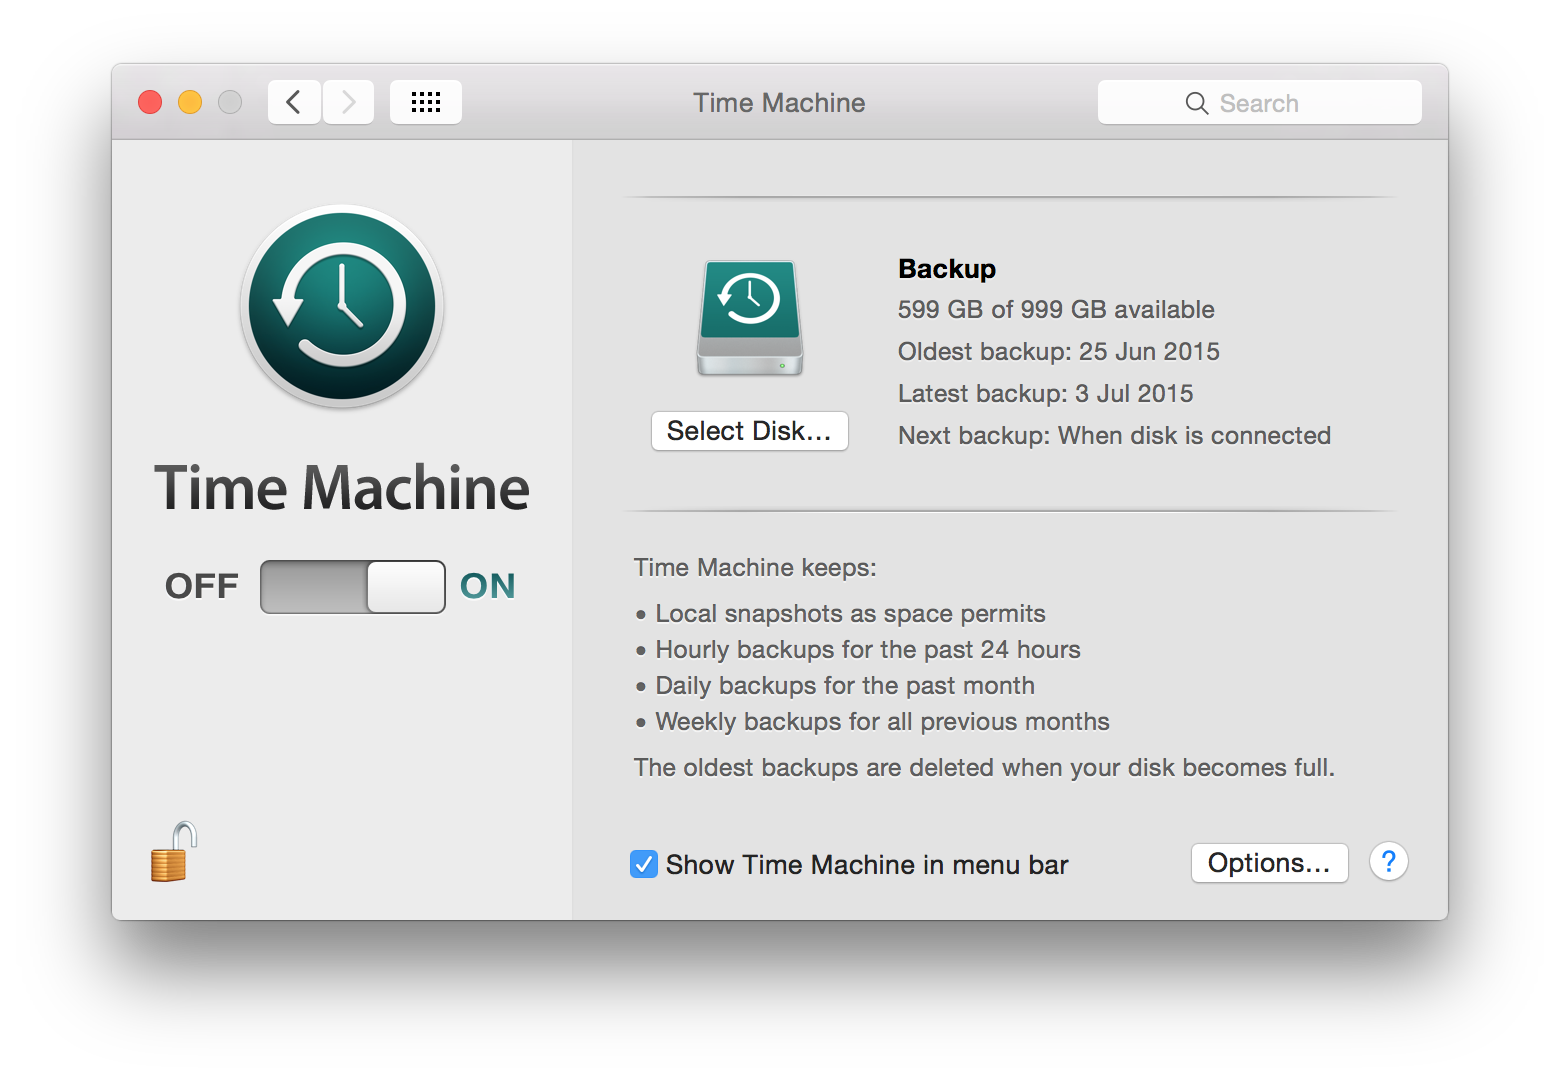Image resolution: width=1560 pixels, height=1080 pixels.
Task: Go back to the previous preferences pane
Action: click(x=294, y=102)
